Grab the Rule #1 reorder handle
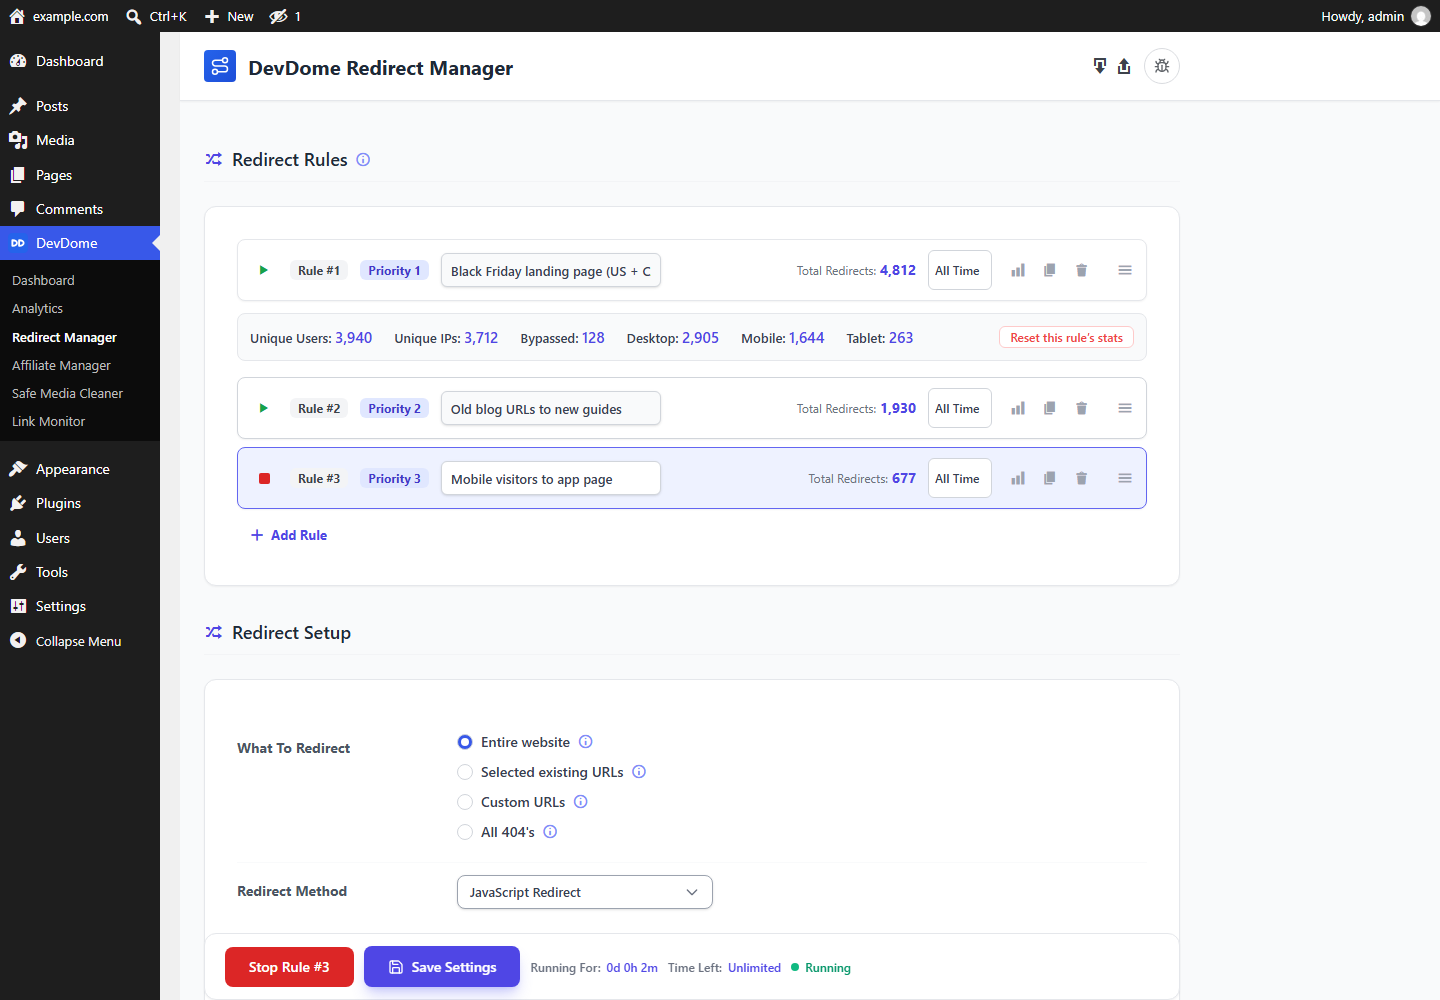 coord(1125,270)
